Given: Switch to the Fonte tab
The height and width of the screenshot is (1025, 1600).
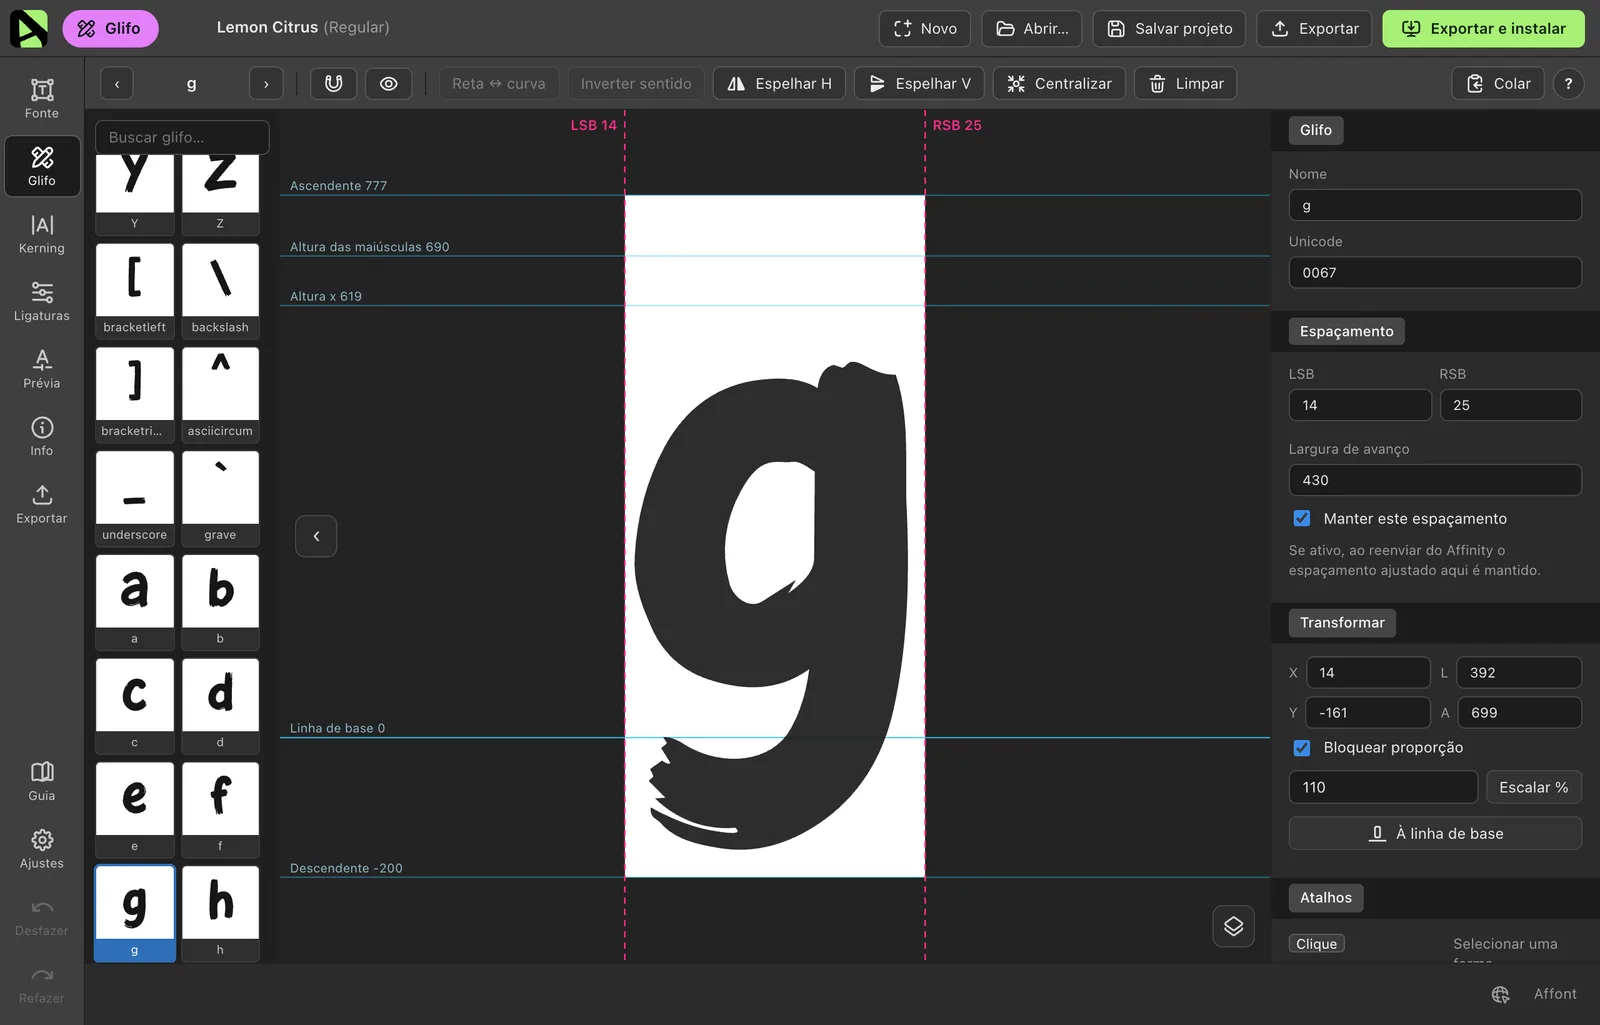Looking at the screenshot, I should click(42, 98).
